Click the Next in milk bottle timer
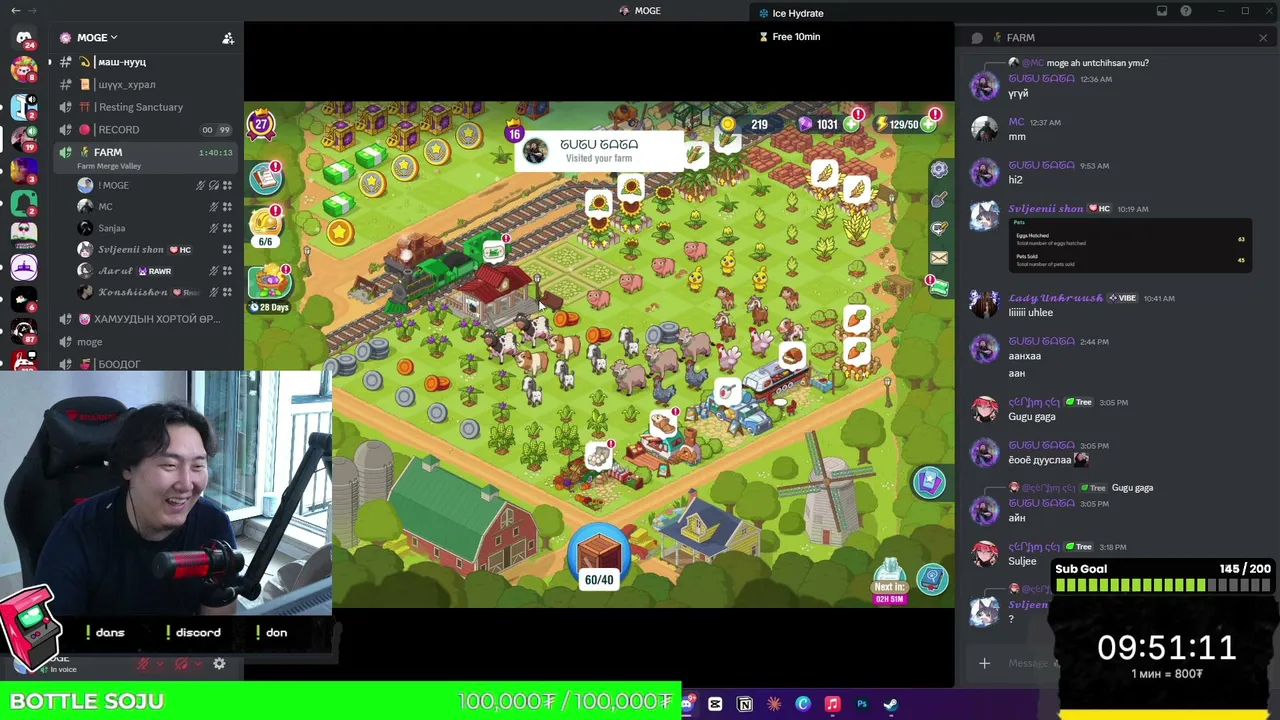Viewport: 1280px width, 720px height. (x=890, y=581)
